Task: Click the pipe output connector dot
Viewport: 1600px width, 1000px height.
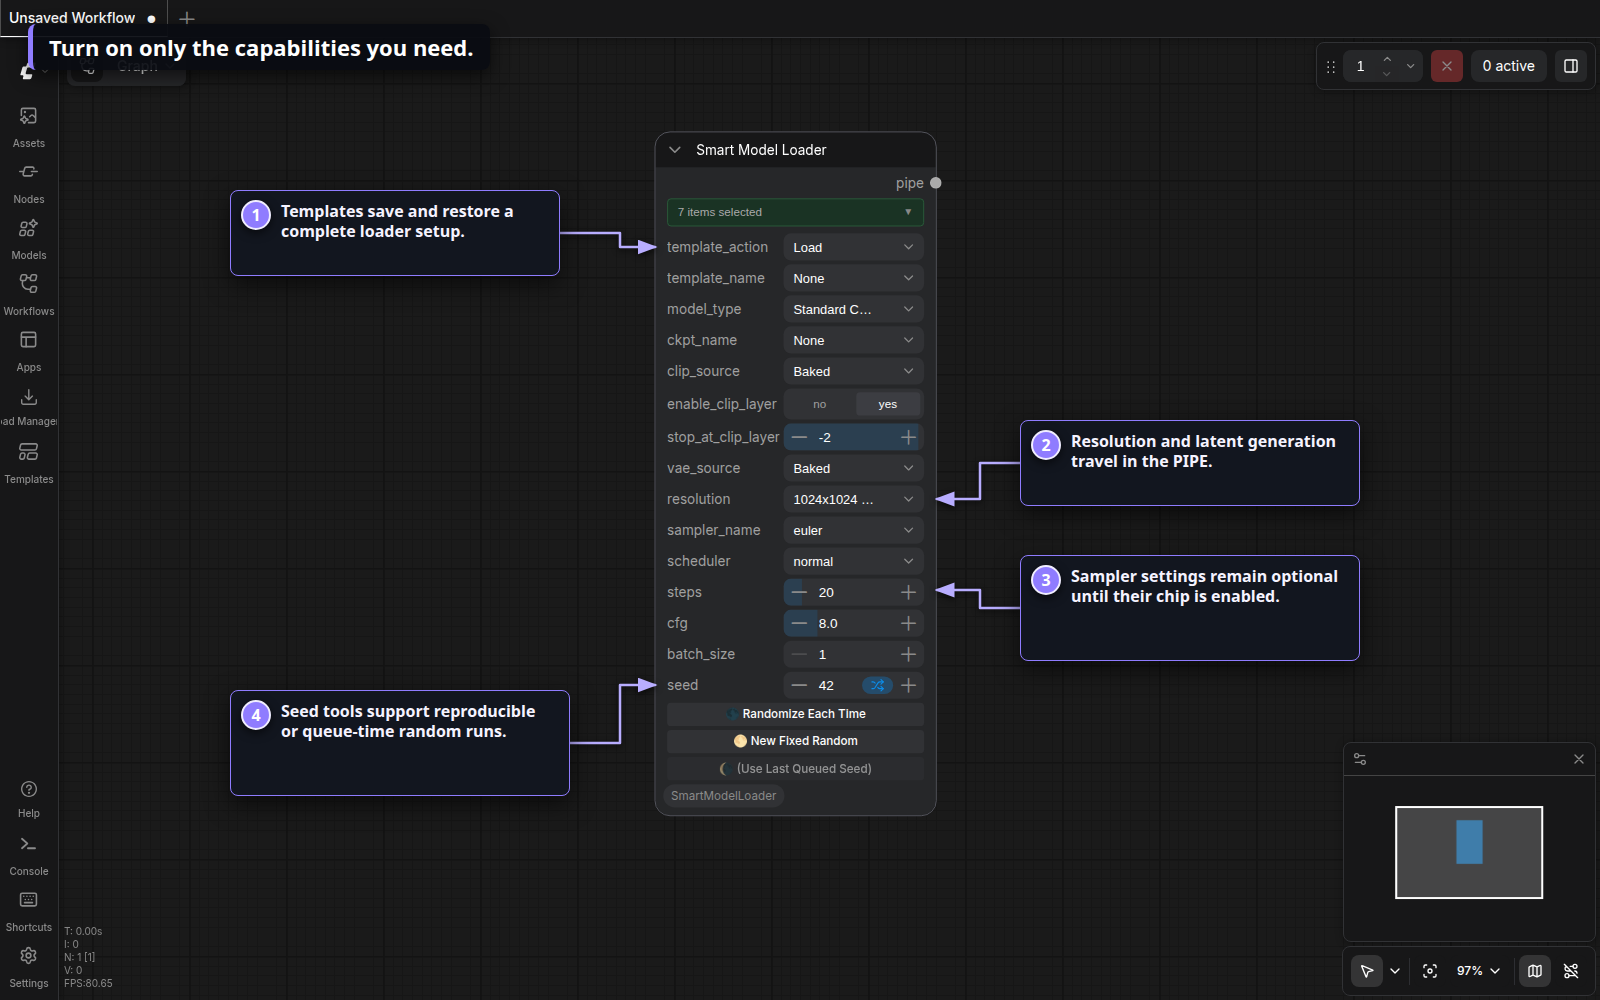Action: pos(936,183)
